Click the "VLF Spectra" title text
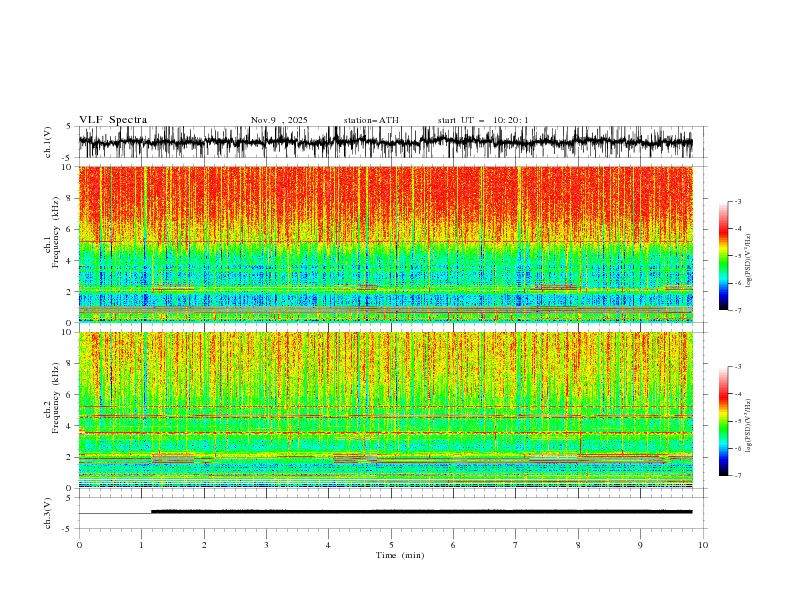This screenshot has height=612, width=792. coord(113,120)
